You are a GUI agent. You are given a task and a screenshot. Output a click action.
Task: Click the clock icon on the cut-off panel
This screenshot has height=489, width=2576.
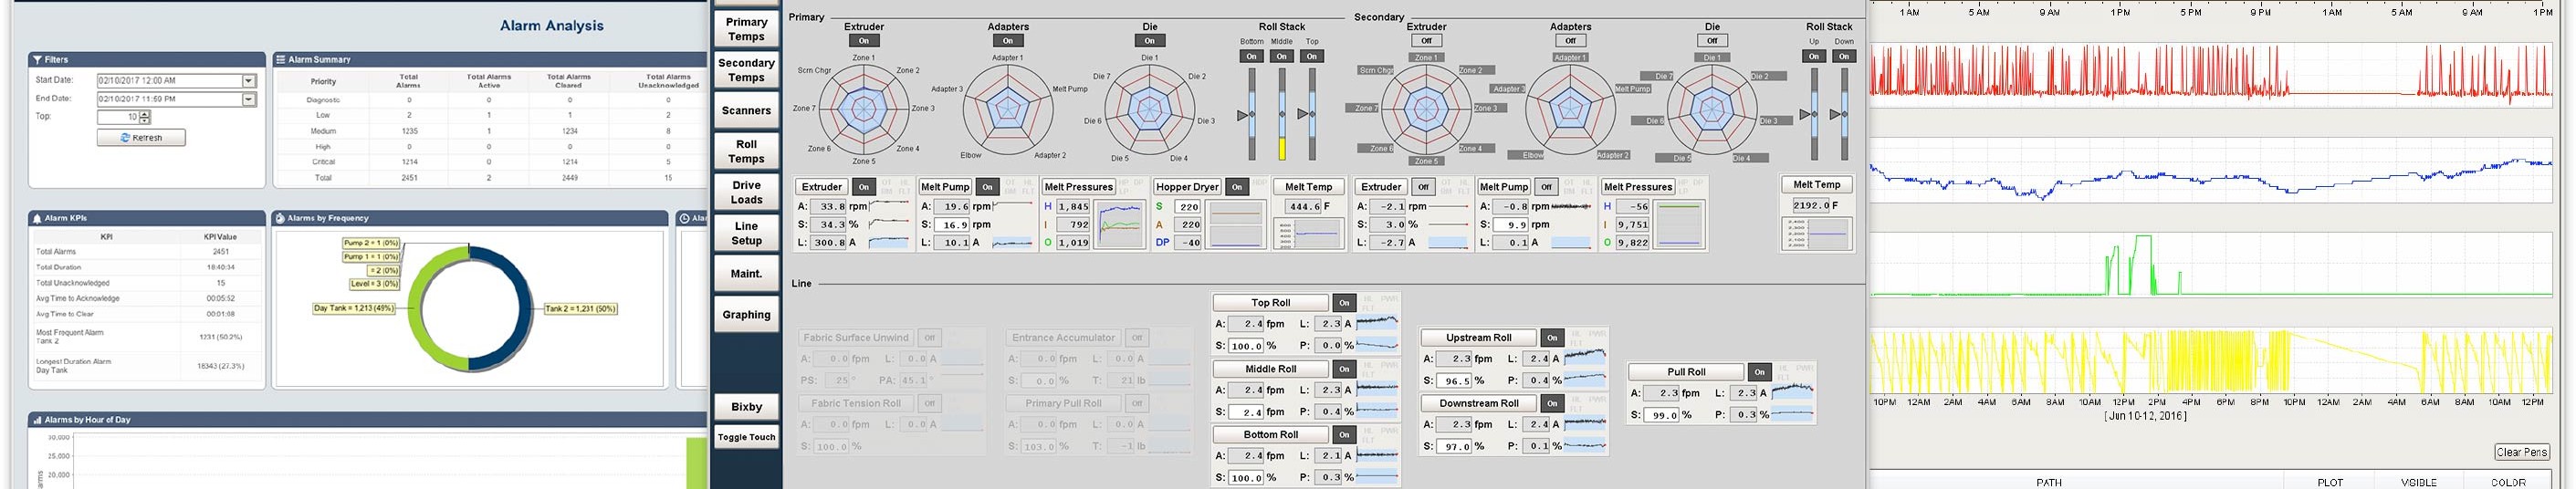tap(685, 218)
